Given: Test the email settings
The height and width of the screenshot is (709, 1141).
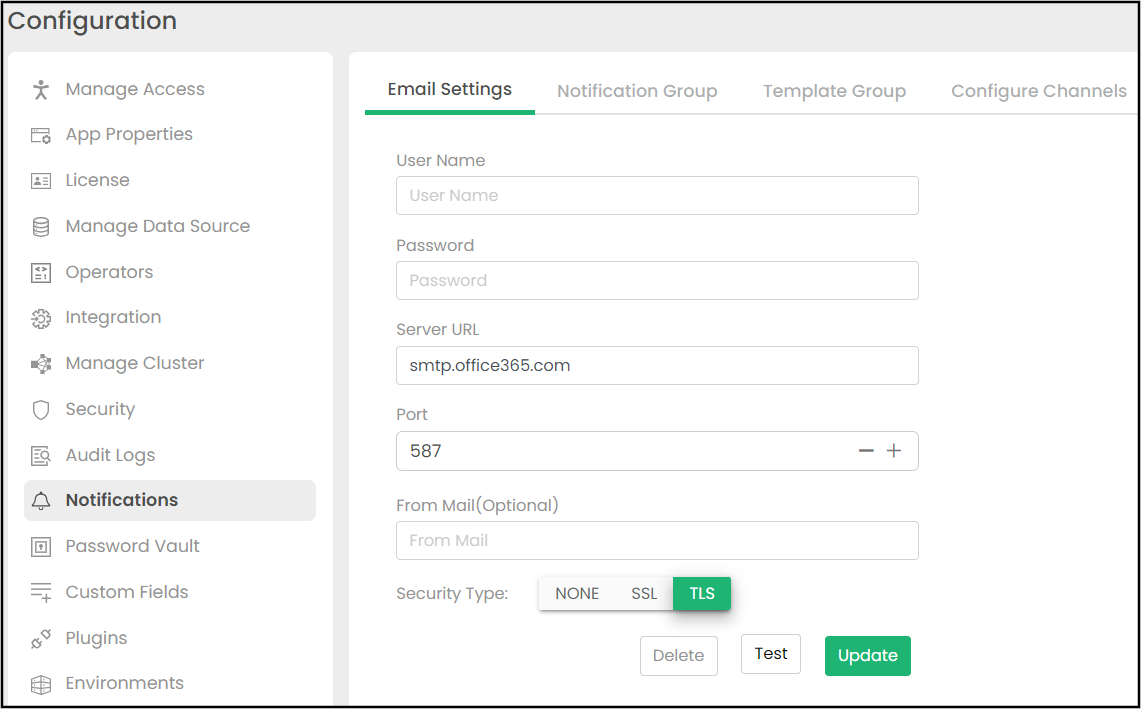Looking at the screenshot, I should tap(771, 654).
